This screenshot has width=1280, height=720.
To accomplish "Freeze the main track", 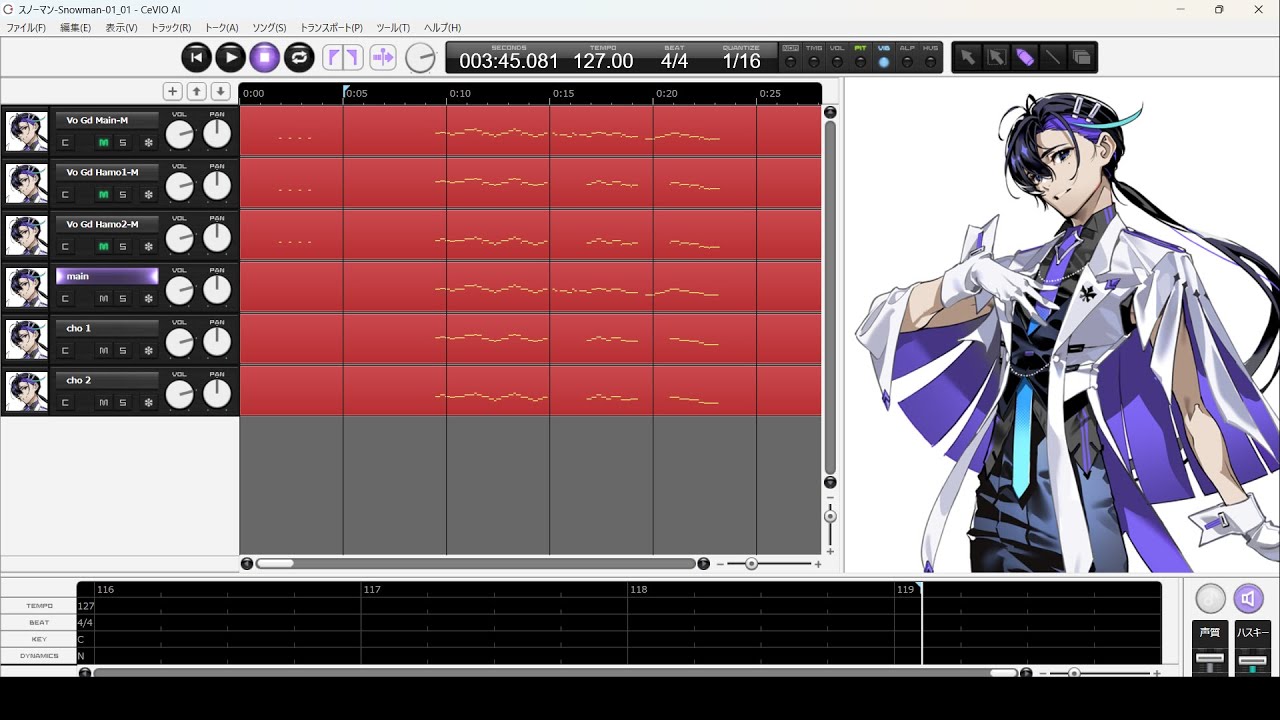I will [148, 298].
